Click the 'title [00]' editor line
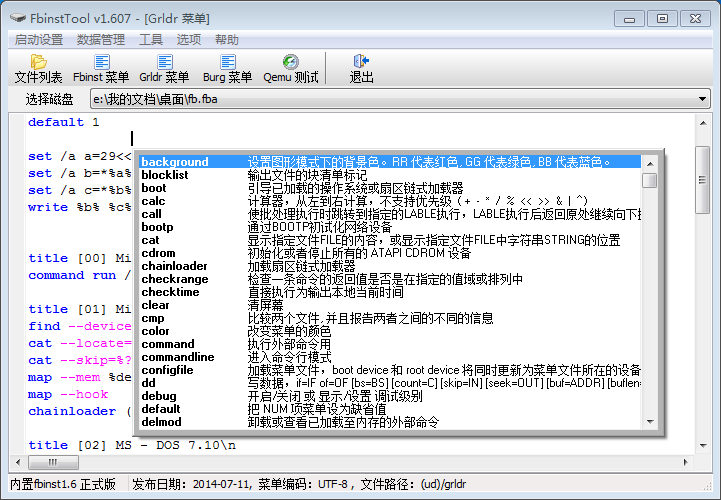Viewport: 721px width, 500px height. [x=80, y=258]
